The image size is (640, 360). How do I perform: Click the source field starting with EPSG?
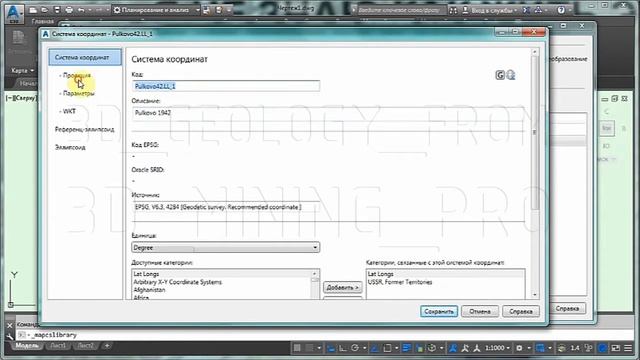[x=329, y=211]
